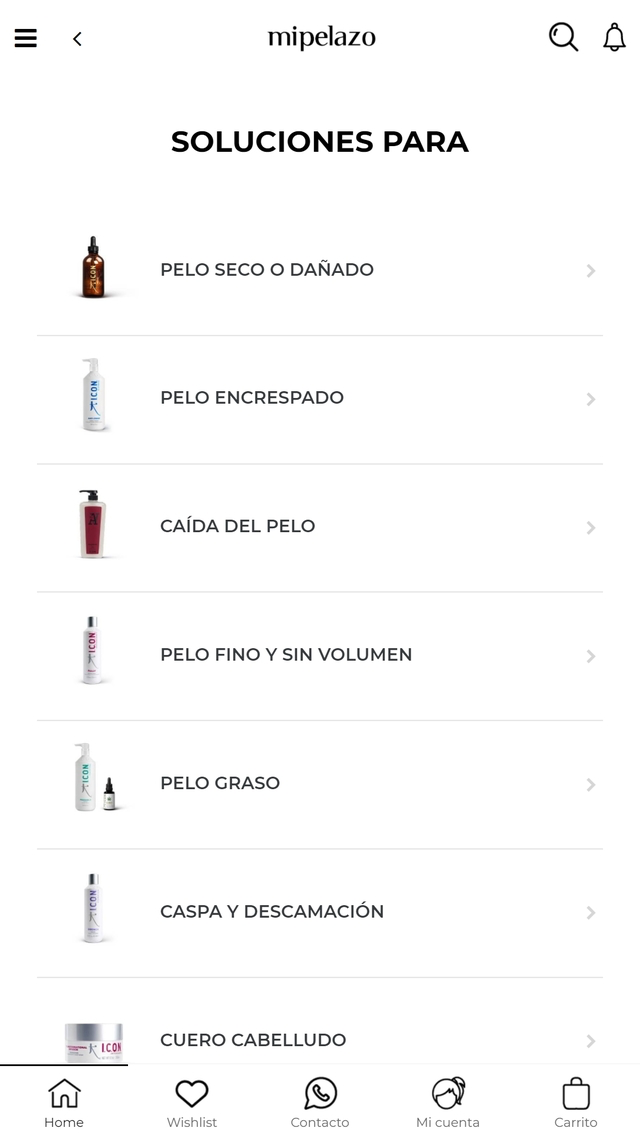The height and width of the screenshot is (1136, 640).
Task: Open the hamburger menu
Action: 25,38
